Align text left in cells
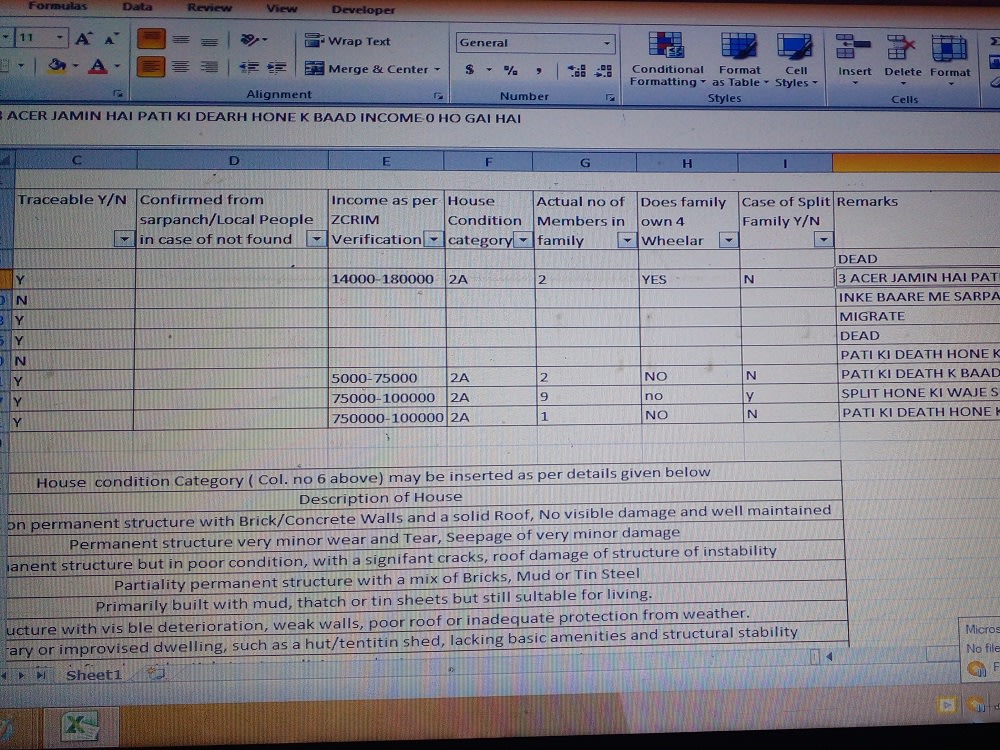 (151, 66)
